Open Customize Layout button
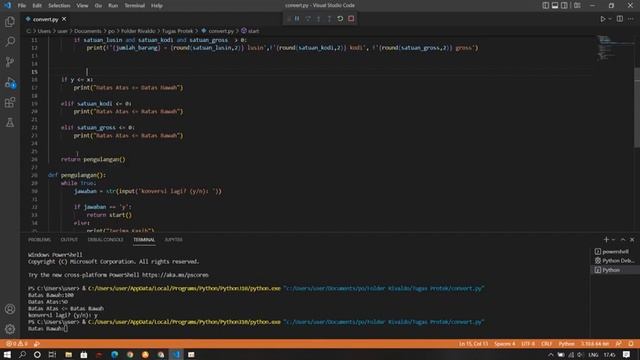Image resolution: width=640 pixels, height=360 pixels. point(577,5)
